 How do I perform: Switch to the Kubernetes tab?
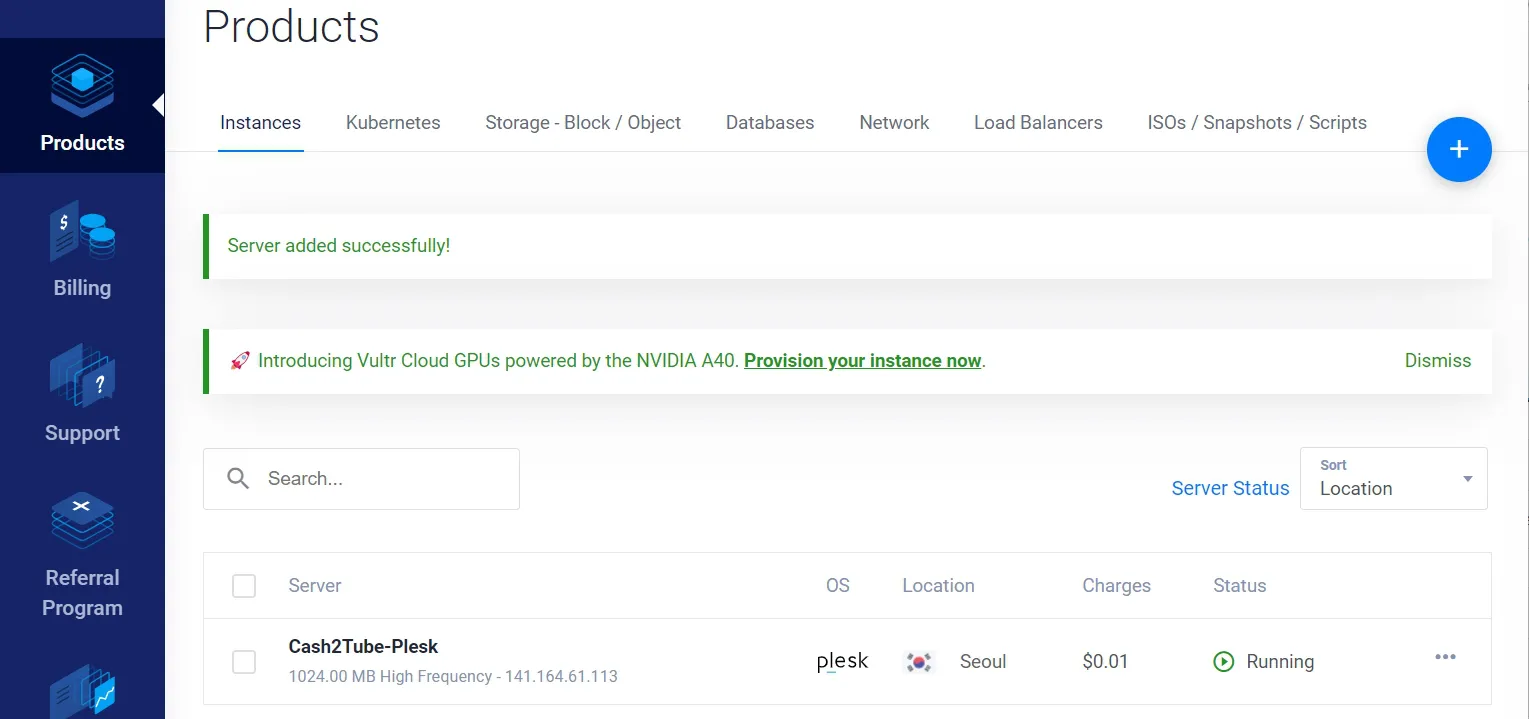click(393, 123)
